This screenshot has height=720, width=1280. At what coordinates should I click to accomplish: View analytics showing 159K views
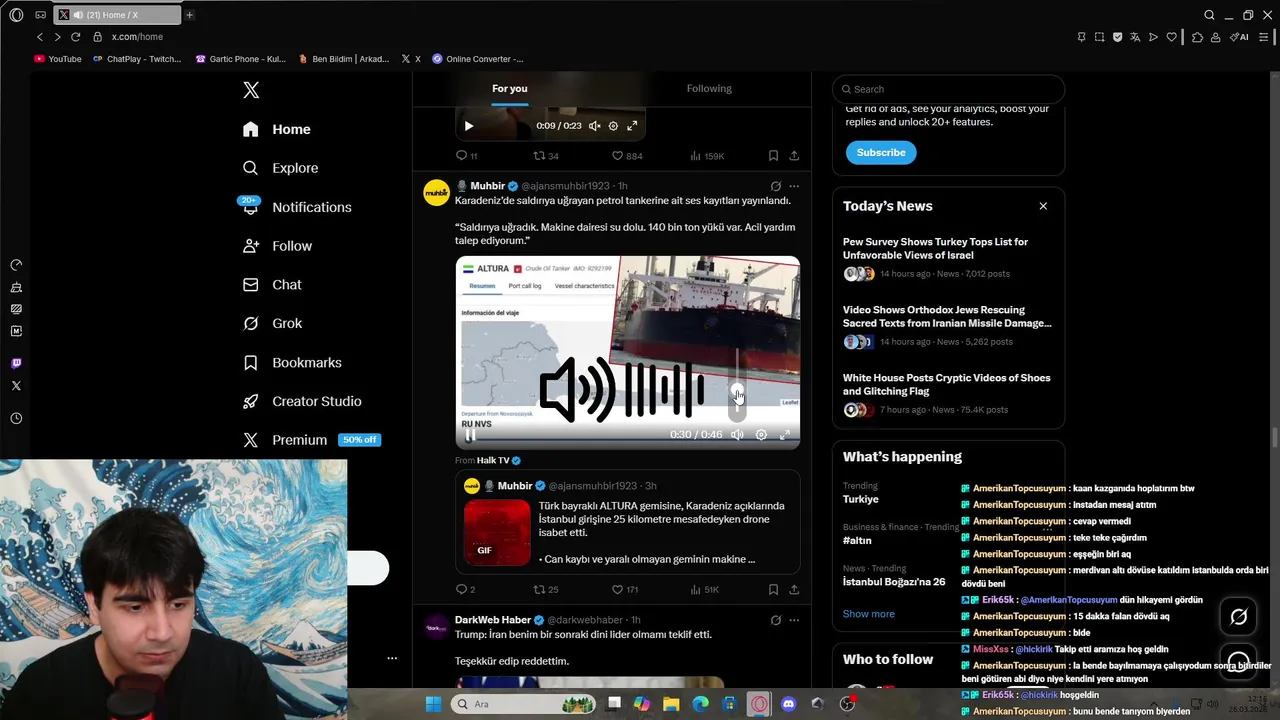[x=707, y=156]
